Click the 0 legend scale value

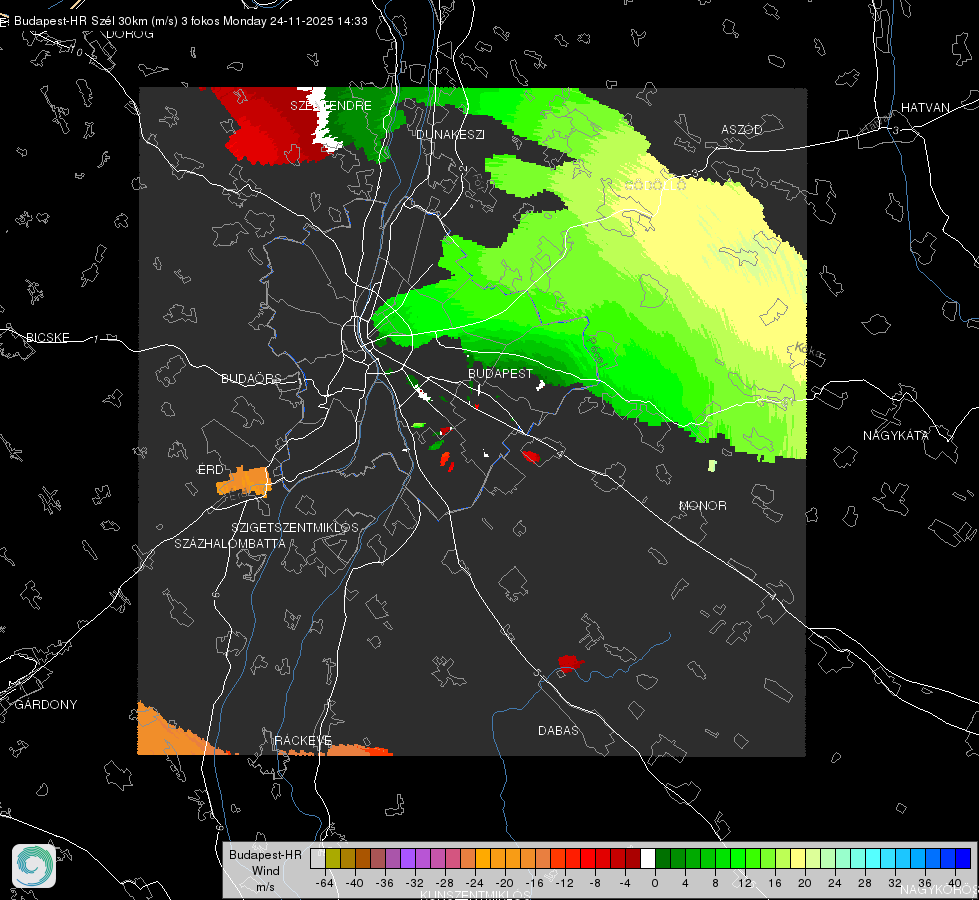tap(654, 883)
